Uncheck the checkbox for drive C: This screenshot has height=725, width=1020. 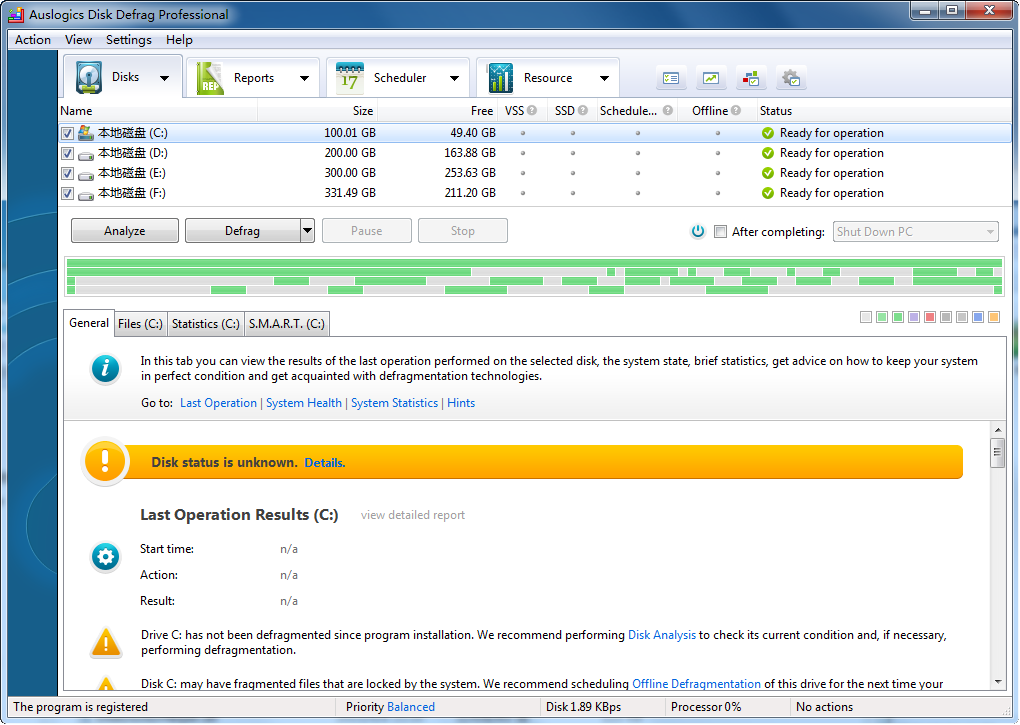point(67,134)
